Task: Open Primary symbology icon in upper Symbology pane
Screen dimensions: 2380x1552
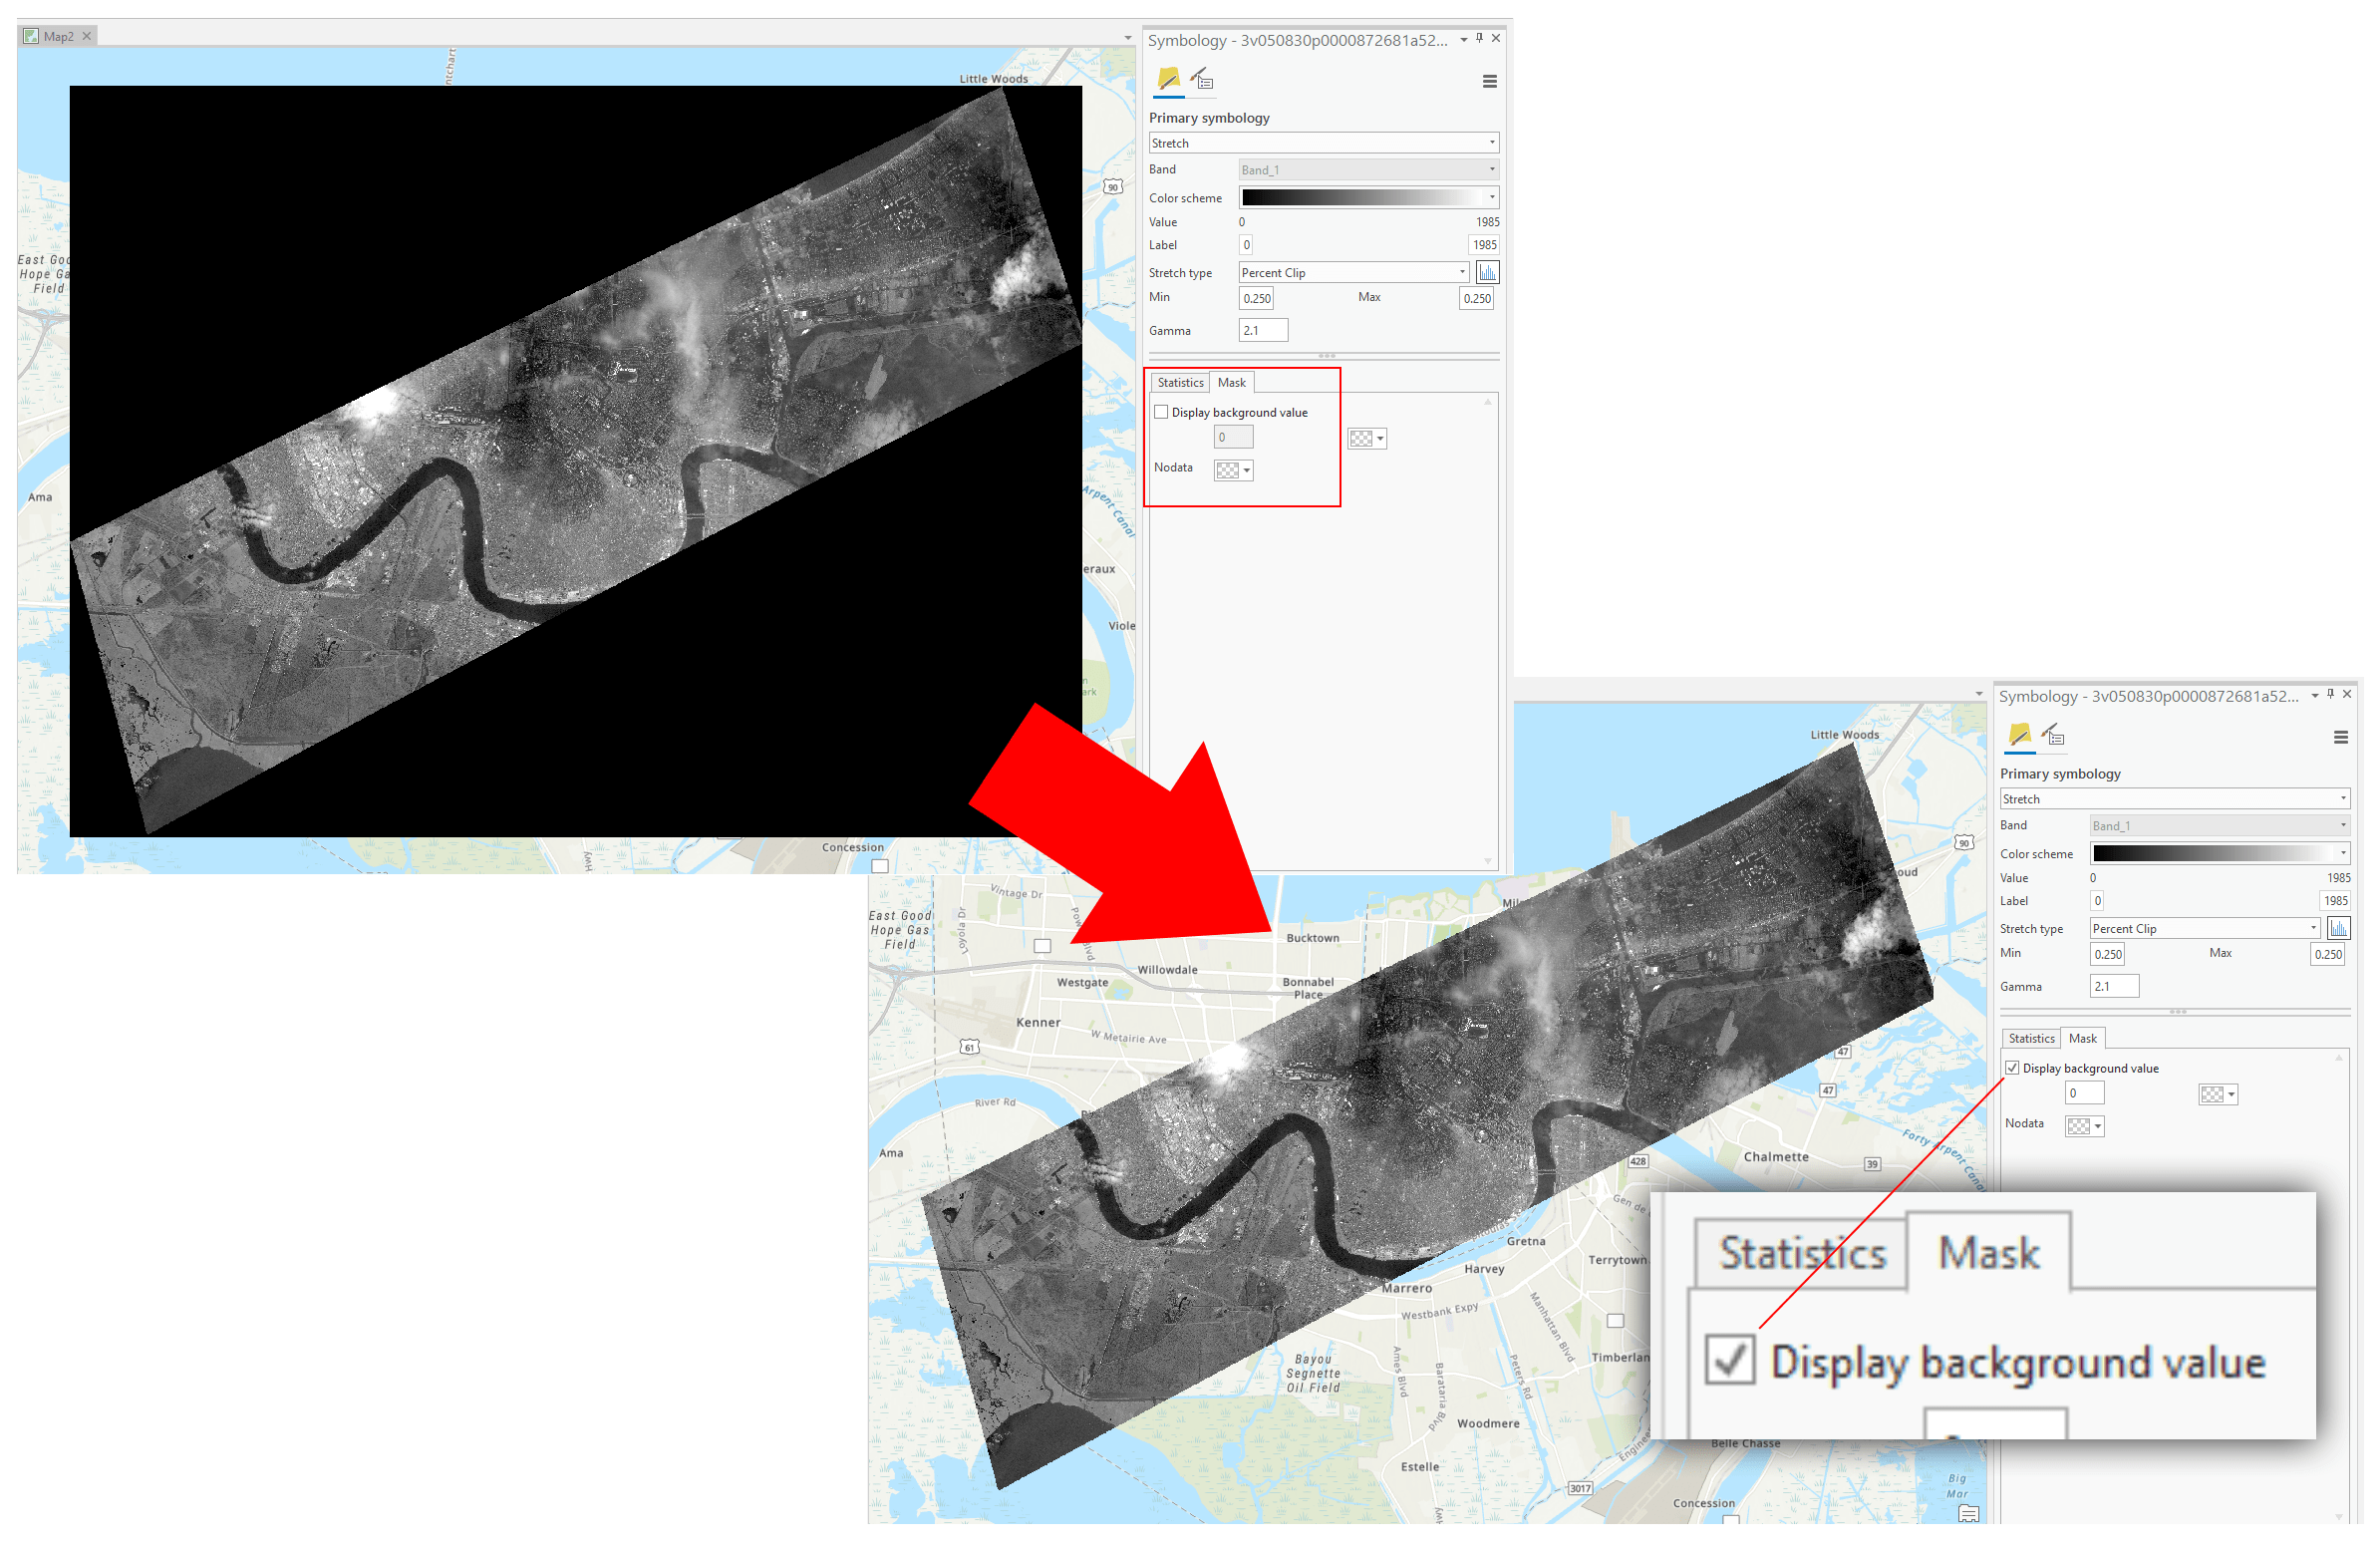Action: click(x=1167, y=79)
